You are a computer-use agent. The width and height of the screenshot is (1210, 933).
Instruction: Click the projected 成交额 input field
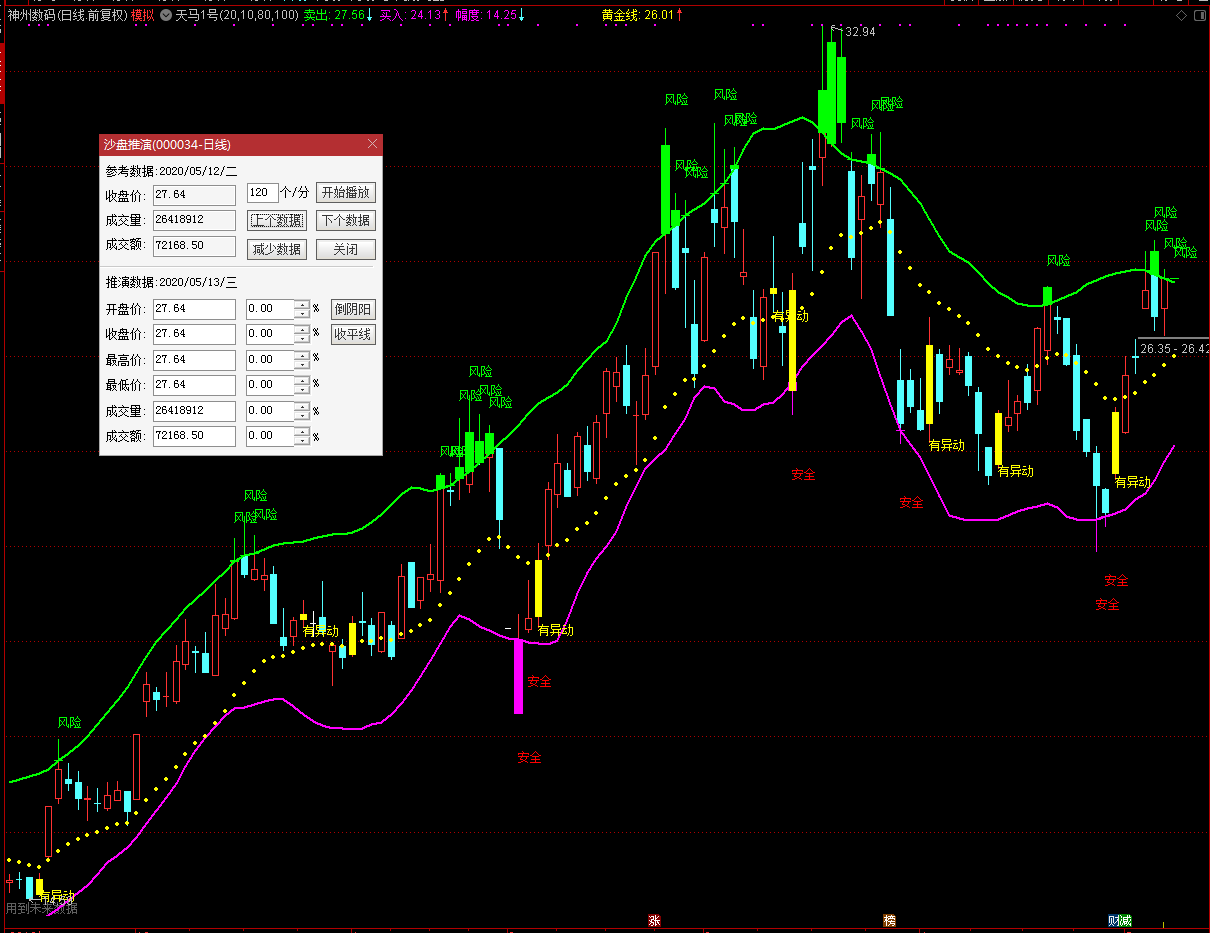point(194,436)
